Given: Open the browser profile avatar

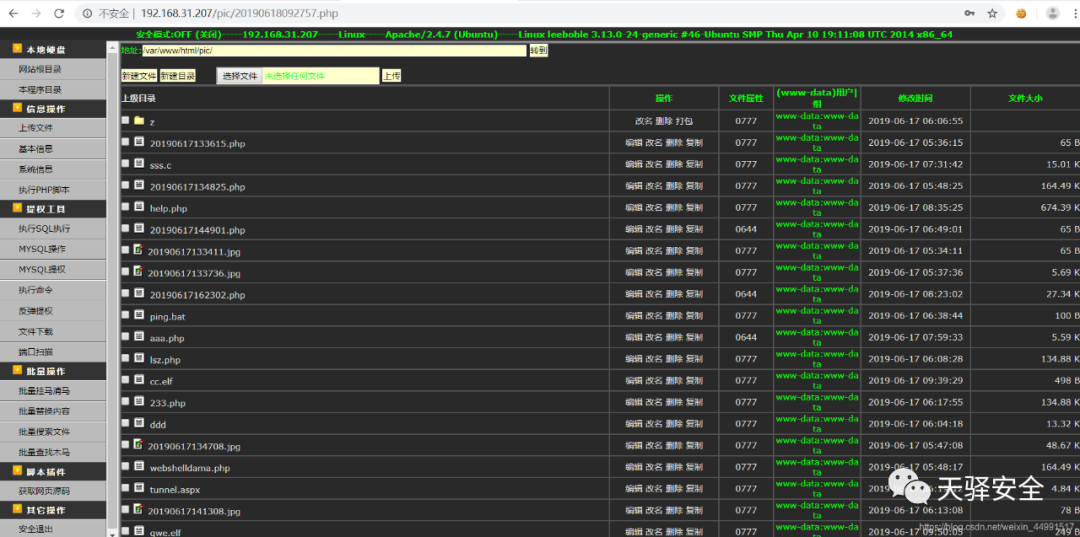Looking at the screenshot, I should [x=1052, y=13].
